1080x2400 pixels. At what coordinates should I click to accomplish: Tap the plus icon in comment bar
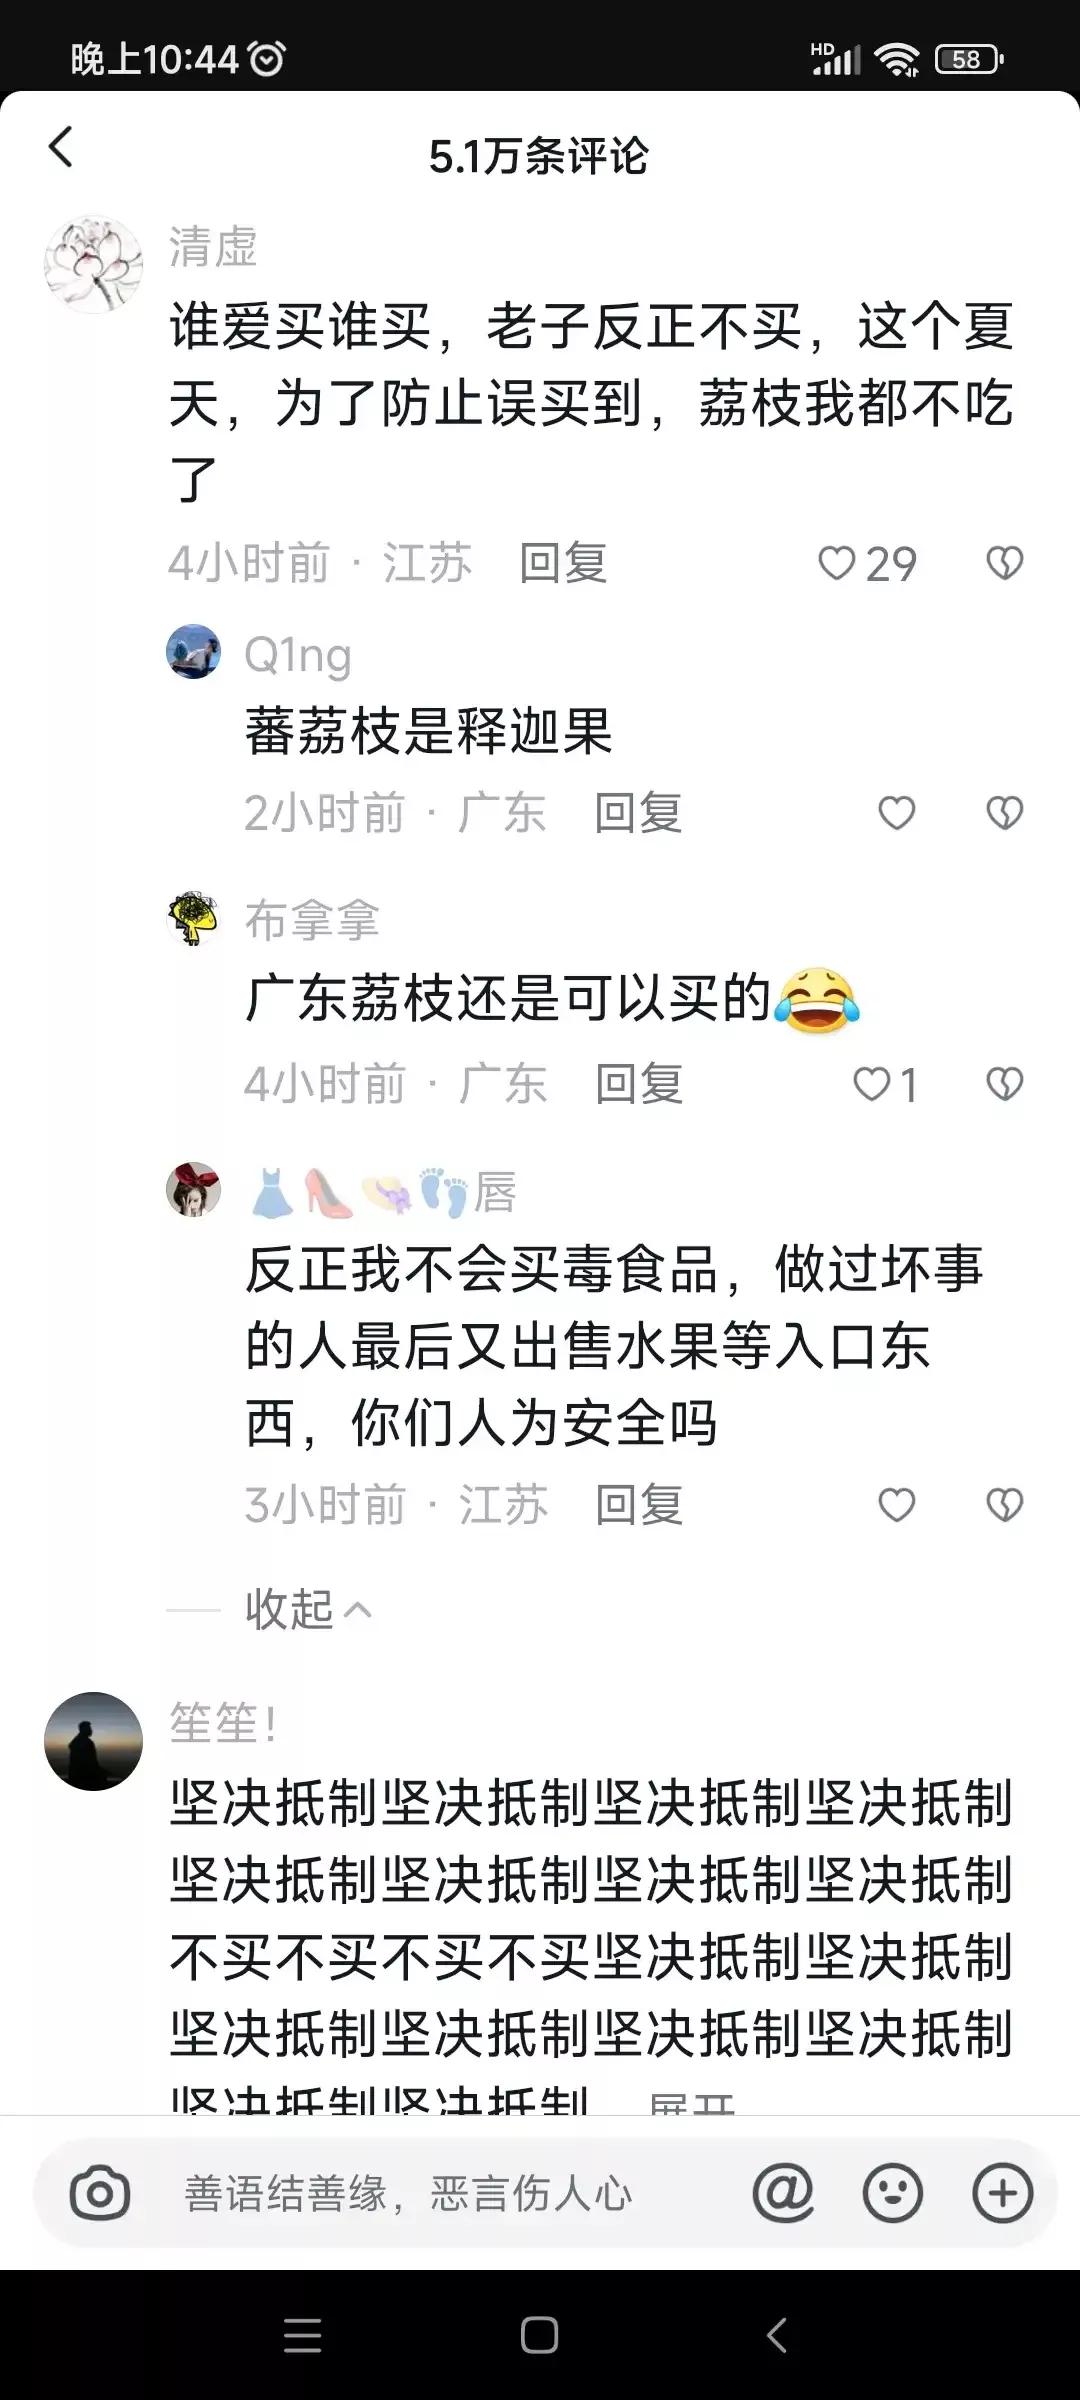(1002, 2193)
